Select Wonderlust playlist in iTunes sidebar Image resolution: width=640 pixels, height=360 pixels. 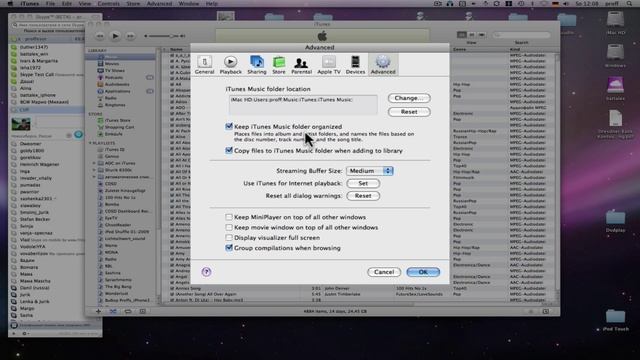point(116,293)
